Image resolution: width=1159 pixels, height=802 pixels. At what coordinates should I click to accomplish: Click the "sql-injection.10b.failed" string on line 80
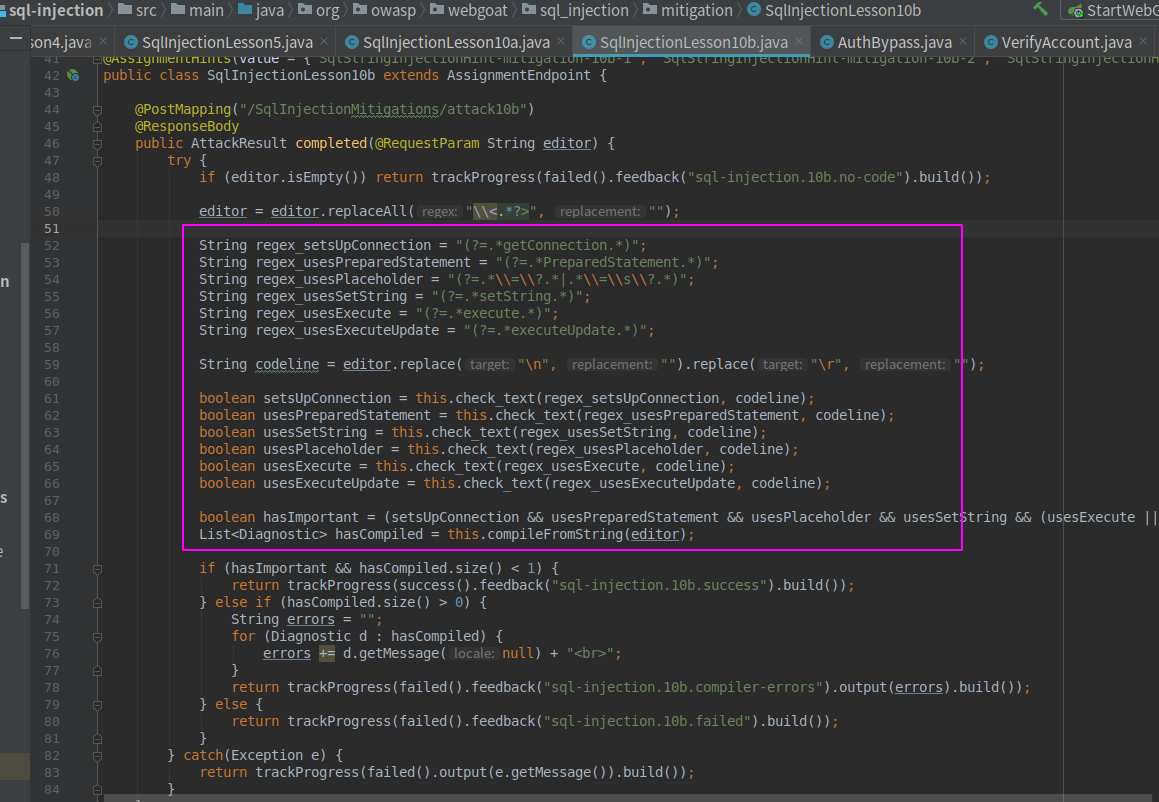click(x=648, y=721)
